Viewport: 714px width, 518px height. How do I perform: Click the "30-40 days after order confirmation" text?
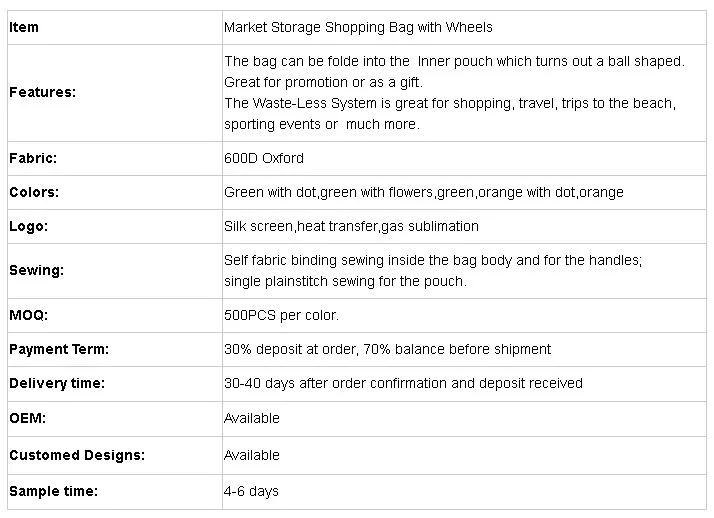tap(403, 383)
